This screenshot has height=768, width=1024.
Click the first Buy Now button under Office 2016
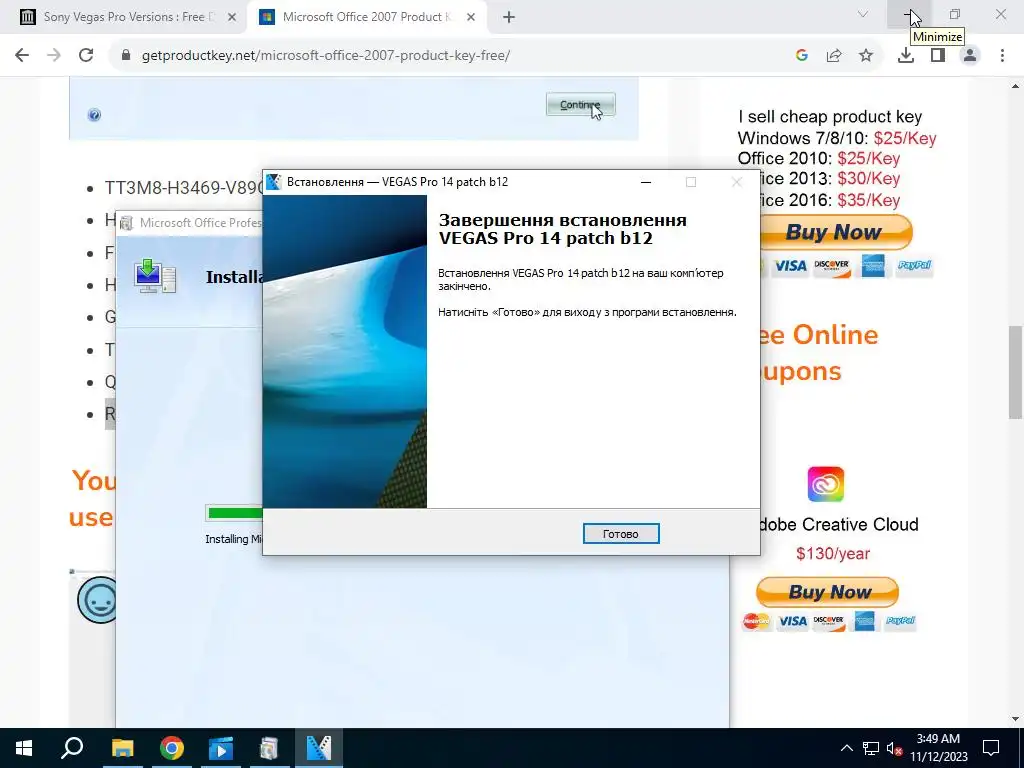point(835,232)
